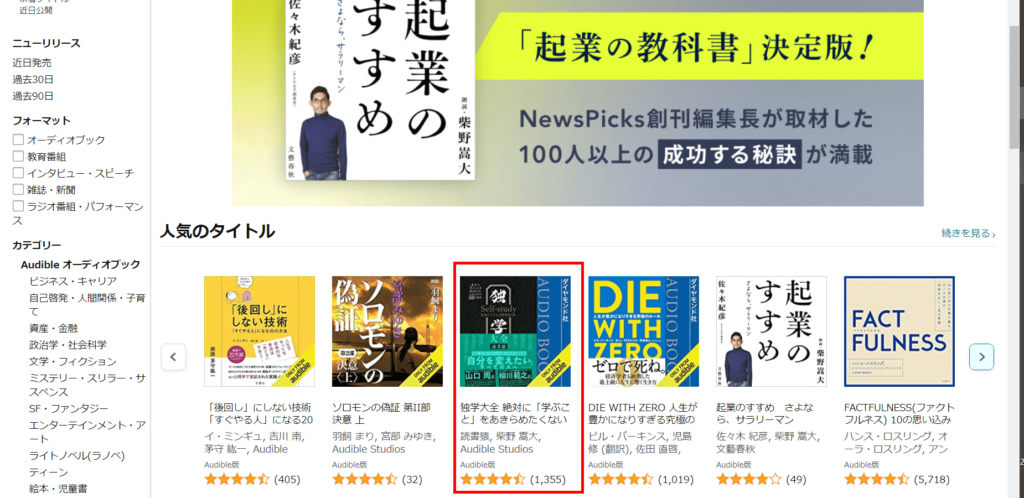Open the ソロモンの偽証 book cover

387,332
